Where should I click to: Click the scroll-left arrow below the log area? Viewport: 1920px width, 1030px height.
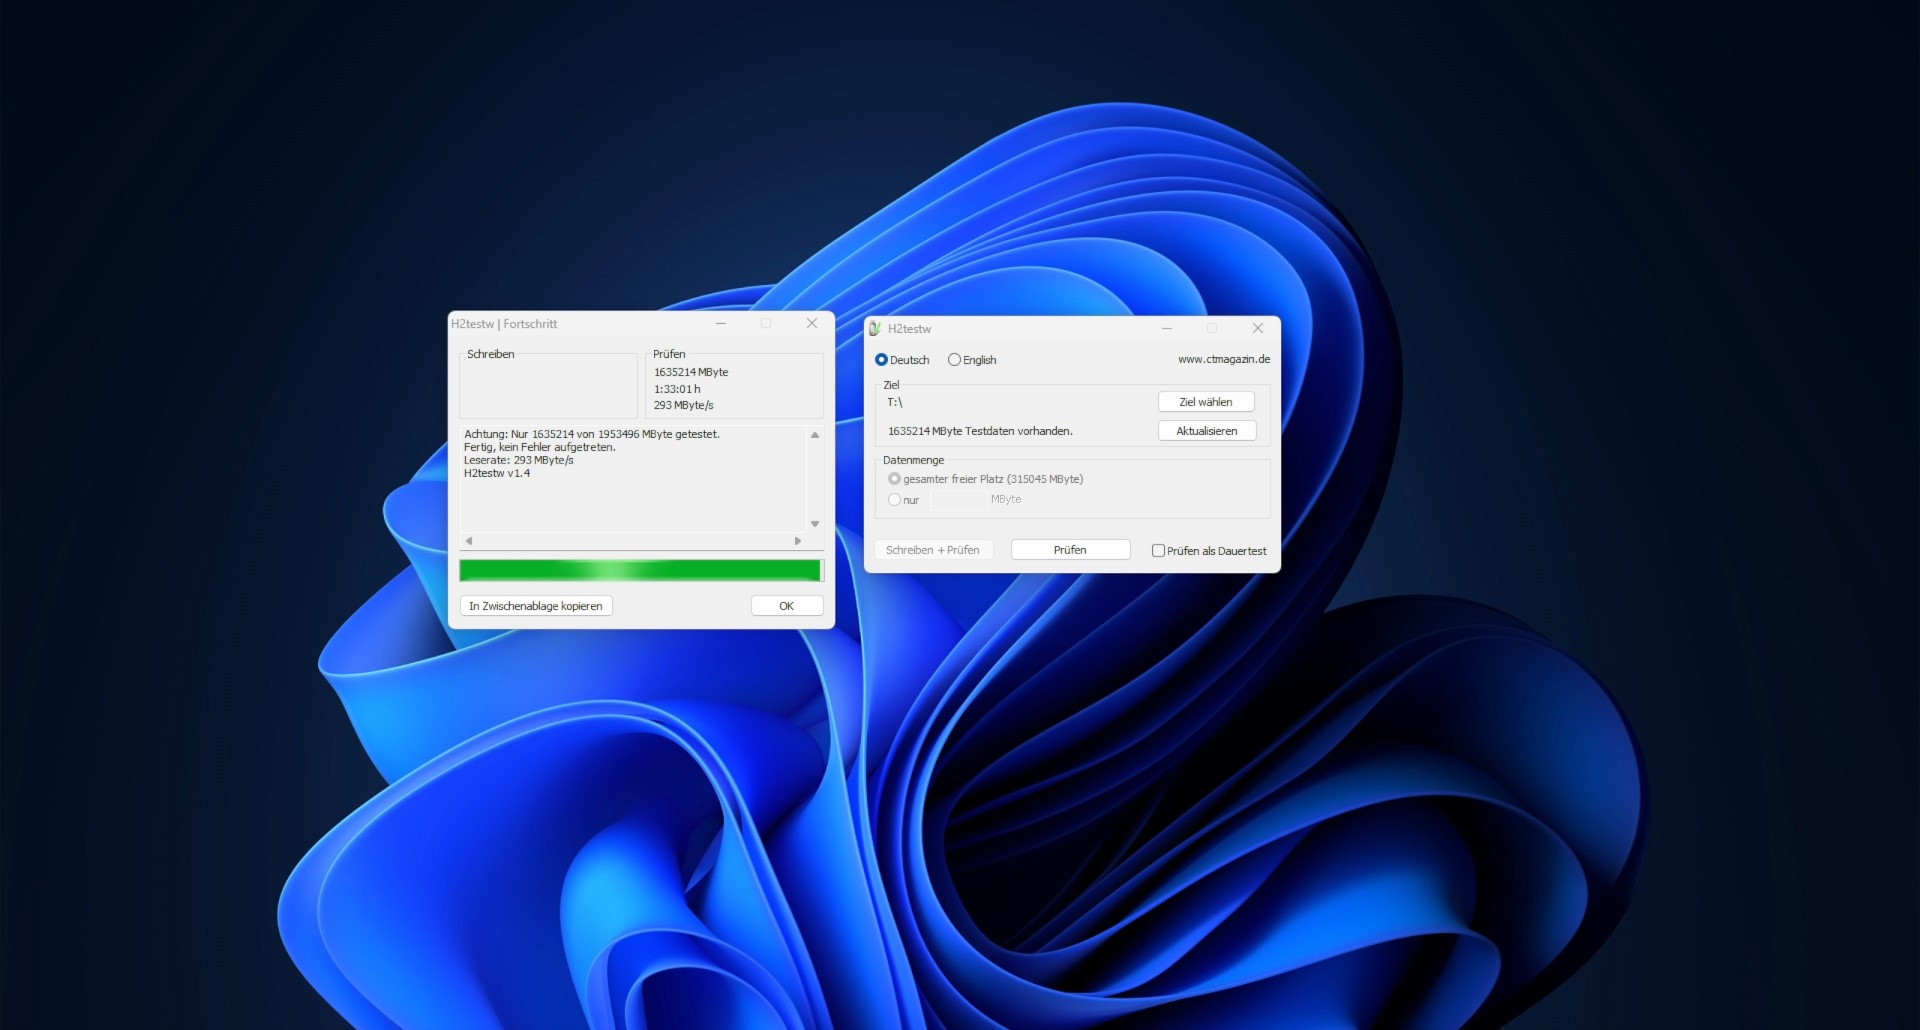[467, 540]
